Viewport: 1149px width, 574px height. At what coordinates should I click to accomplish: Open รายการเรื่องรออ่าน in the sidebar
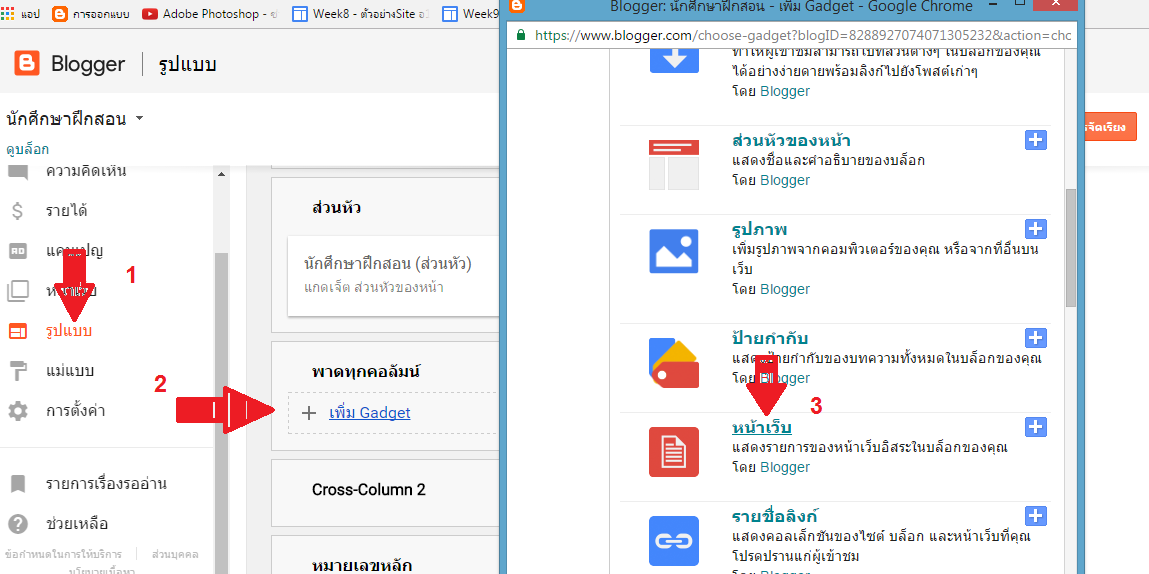pos(106,484)
